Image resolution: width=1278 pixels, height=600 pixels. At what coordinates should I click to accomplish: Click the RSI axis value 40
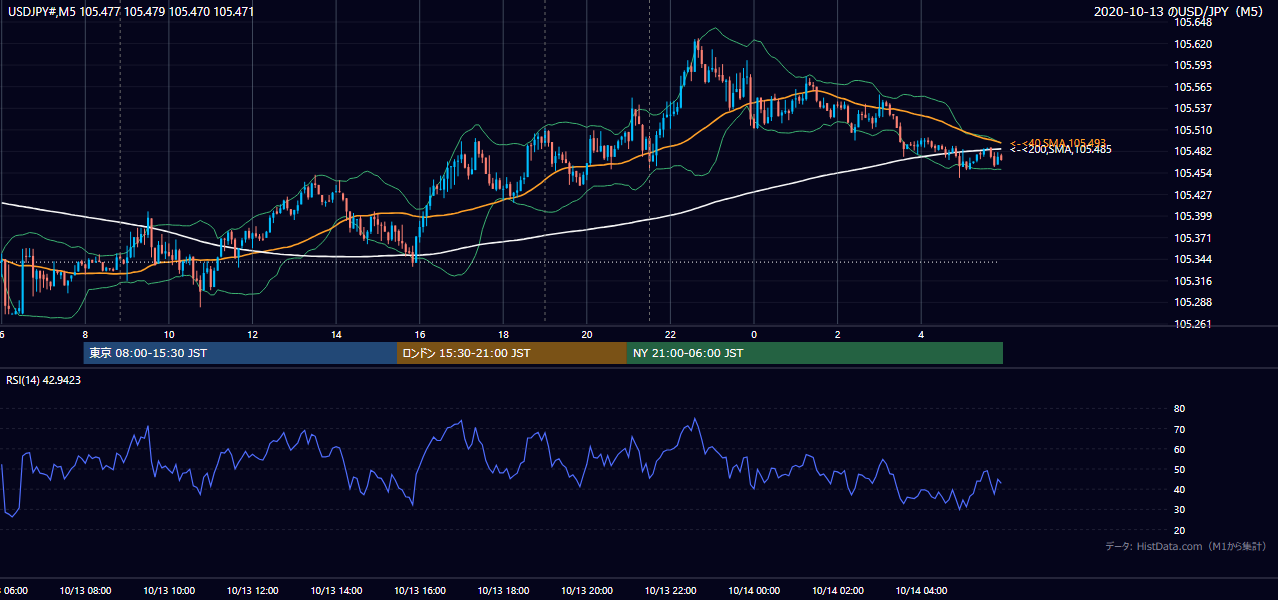point(1179,489)
